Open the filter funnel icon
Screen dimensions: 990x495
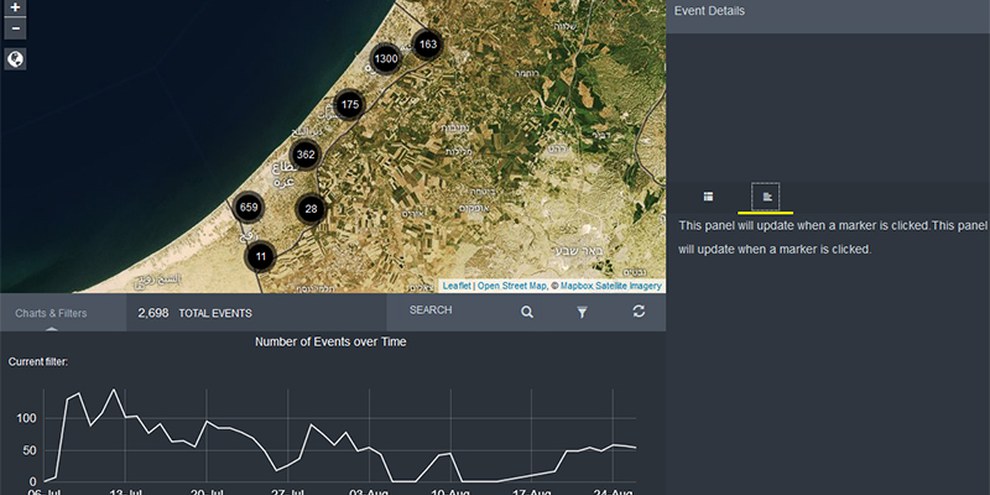(x=582, y=312)
